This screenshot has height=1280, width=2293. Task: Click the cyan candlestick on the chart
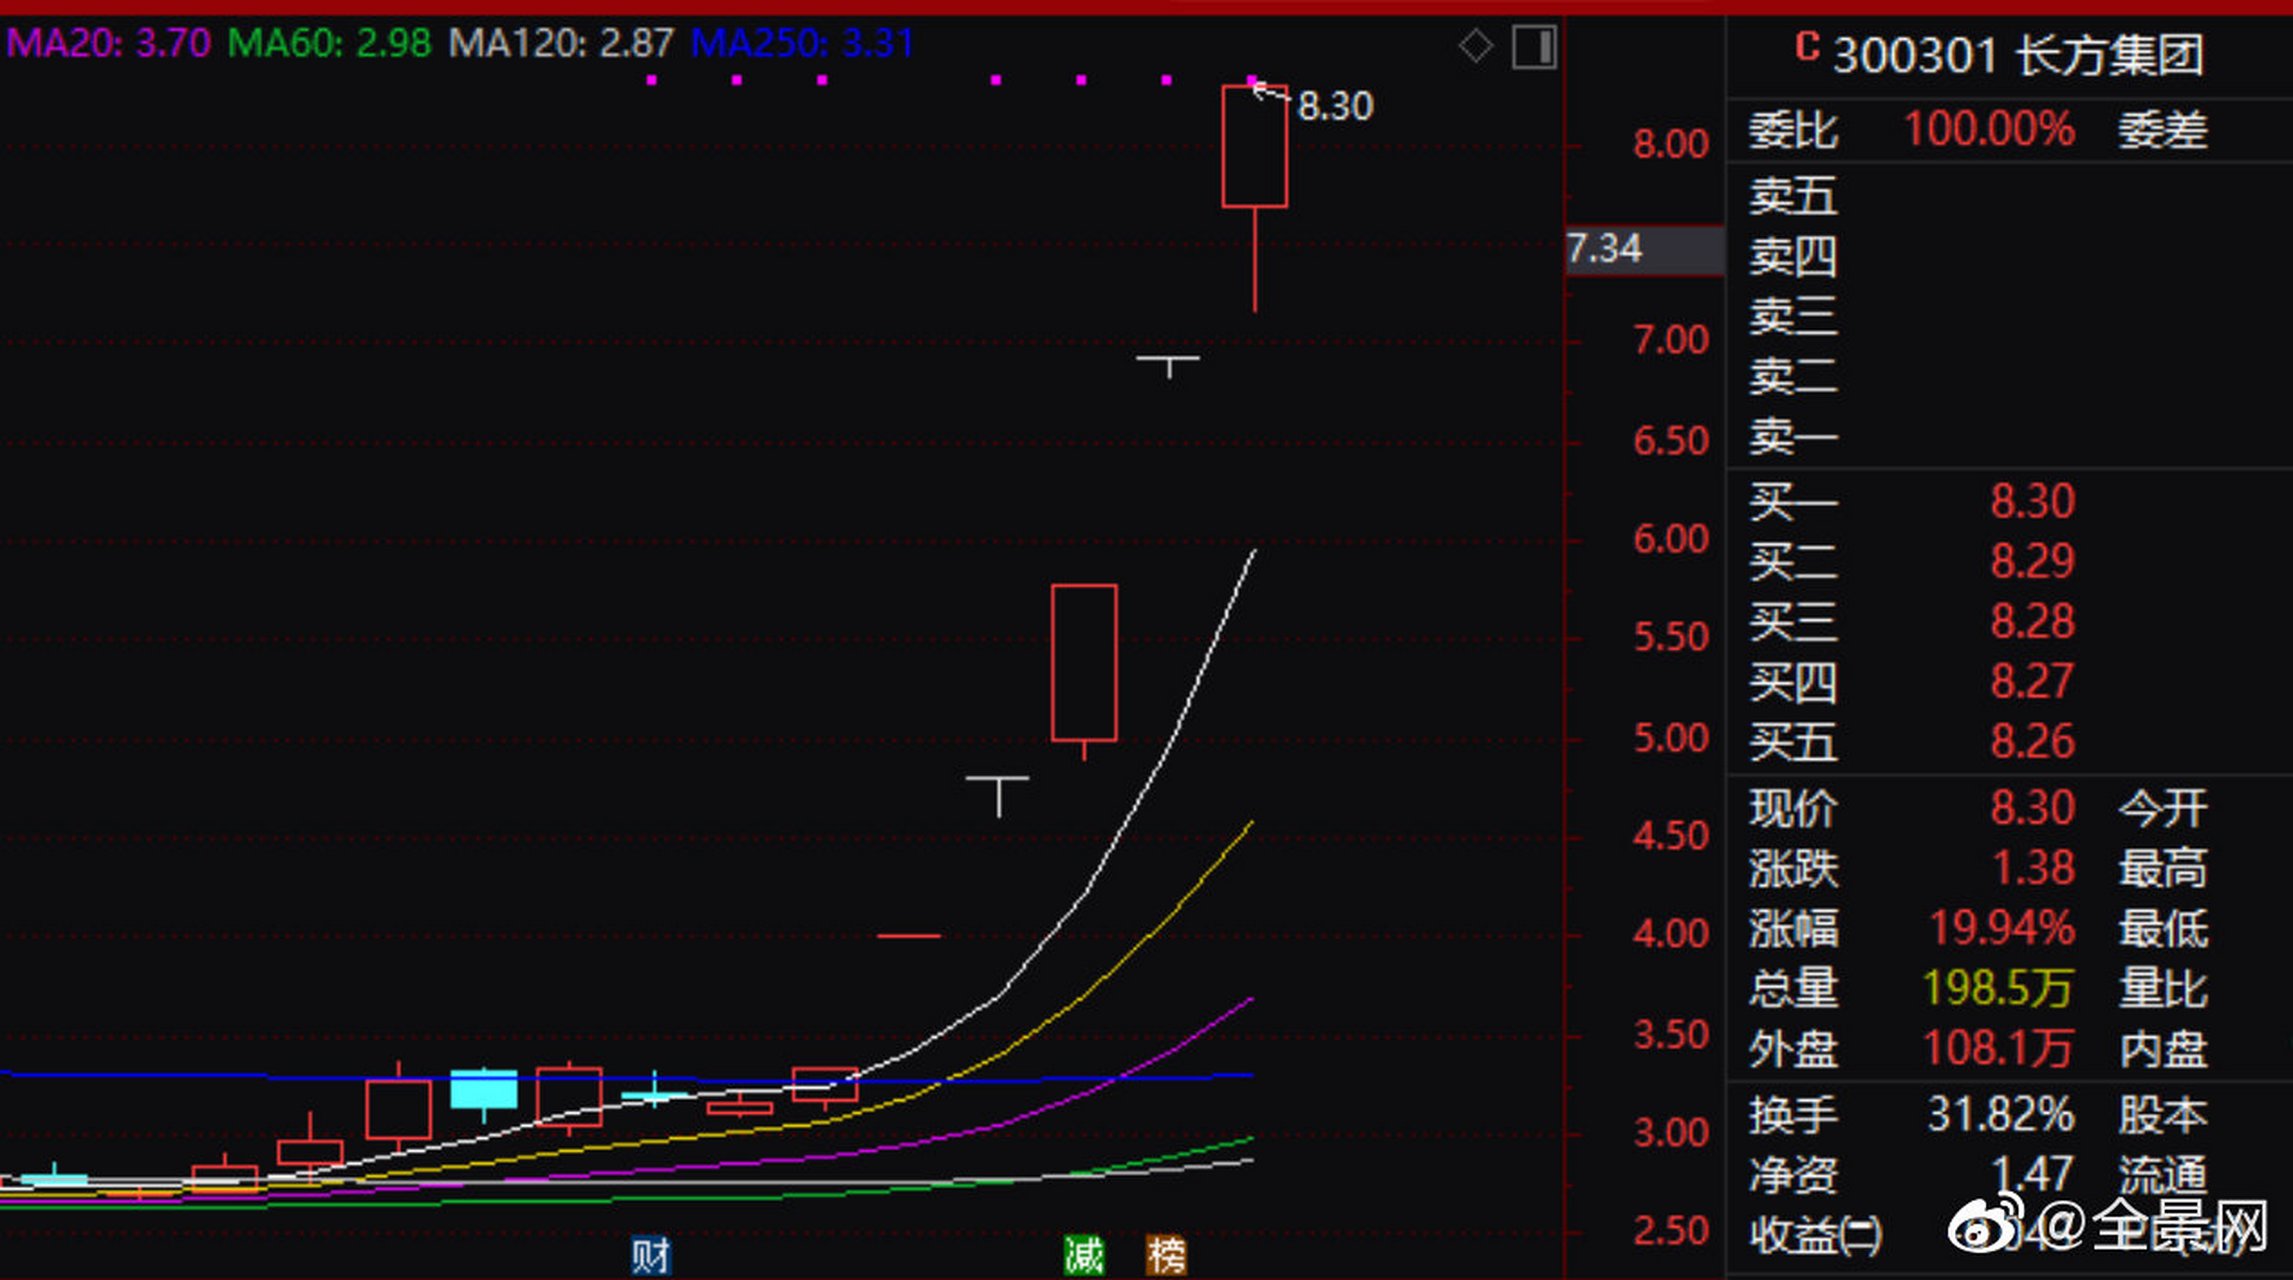484,1089
